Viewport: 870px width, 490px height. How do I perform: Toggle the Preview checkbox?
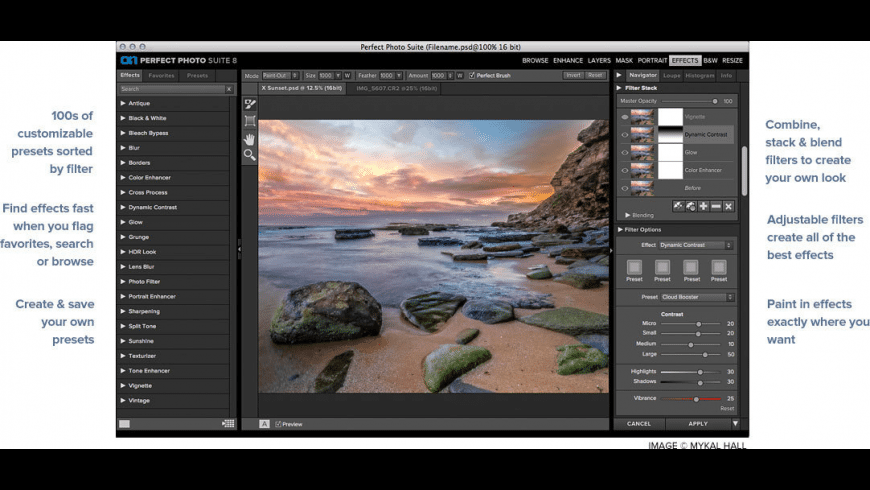[x=279, y=424]
